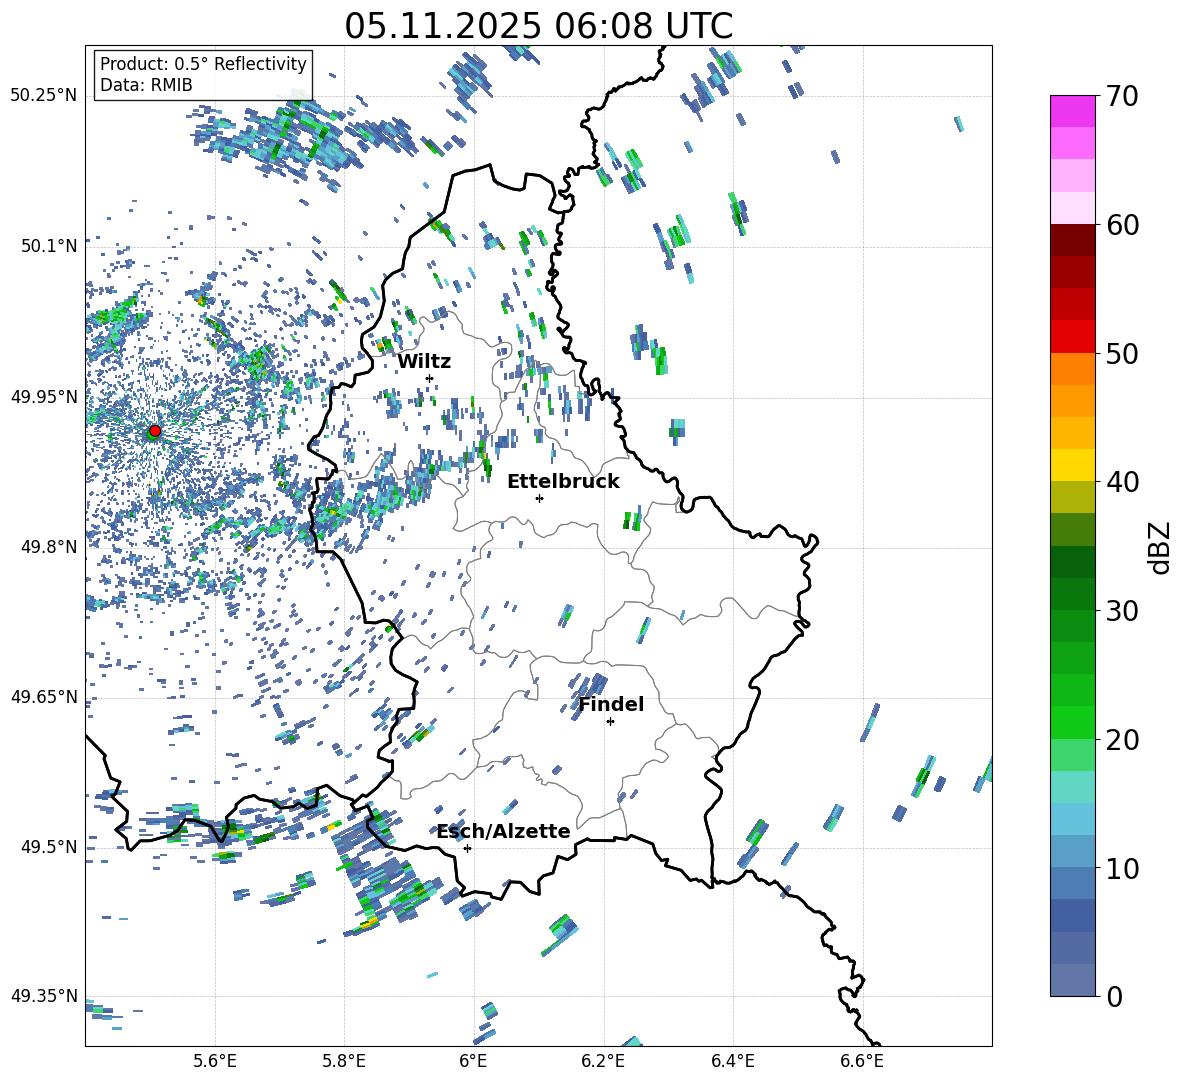
Task: Click the 5.8°E longitude label
Action: (344, 1061)
